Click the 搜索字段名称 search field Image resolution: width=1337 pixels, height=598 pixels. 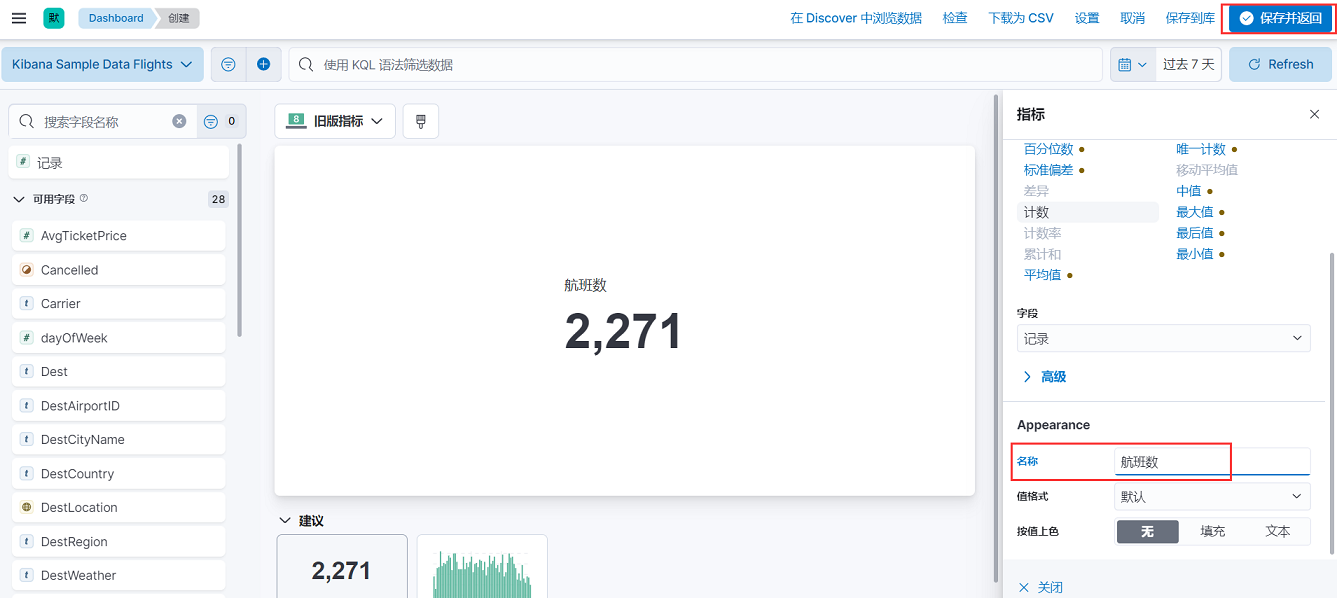[x=105, y=121]
